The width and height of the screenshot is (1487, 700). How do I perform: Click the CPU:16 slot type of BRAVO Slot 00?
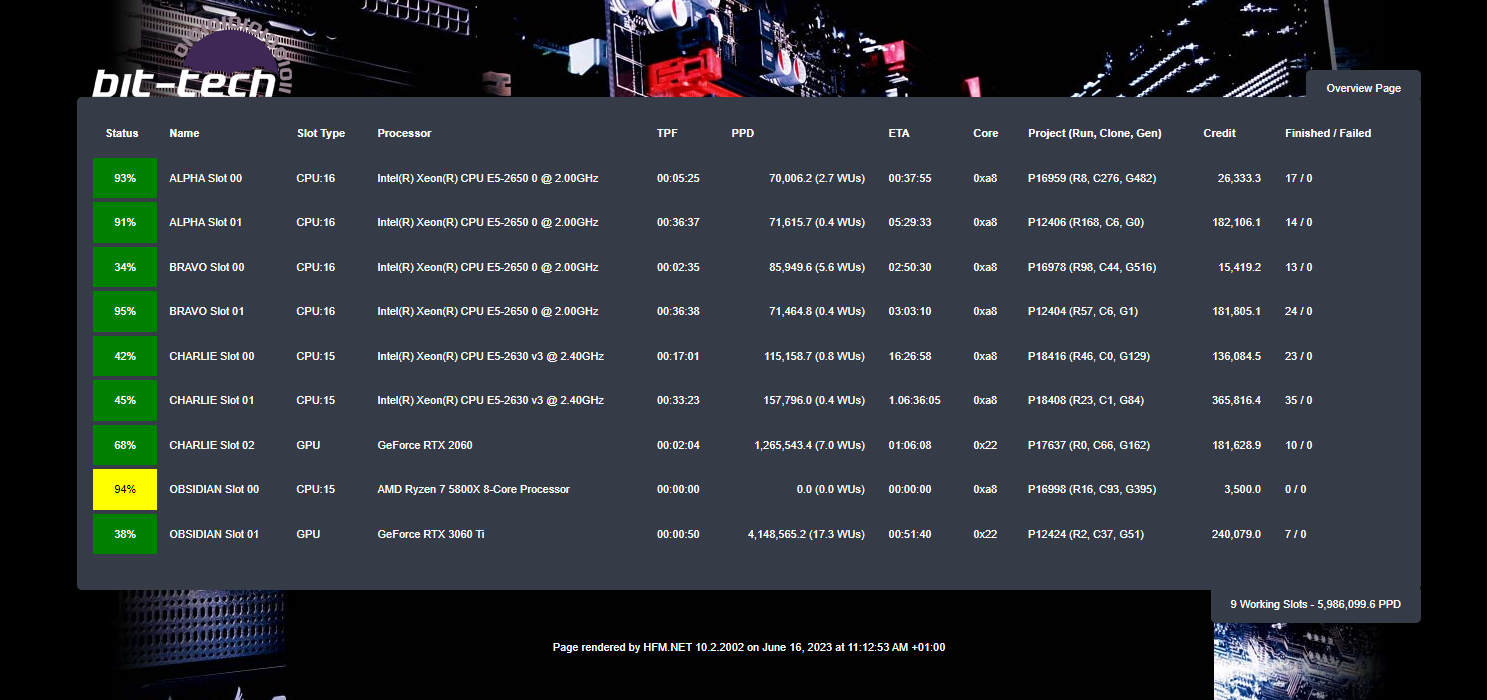(316, 267)
